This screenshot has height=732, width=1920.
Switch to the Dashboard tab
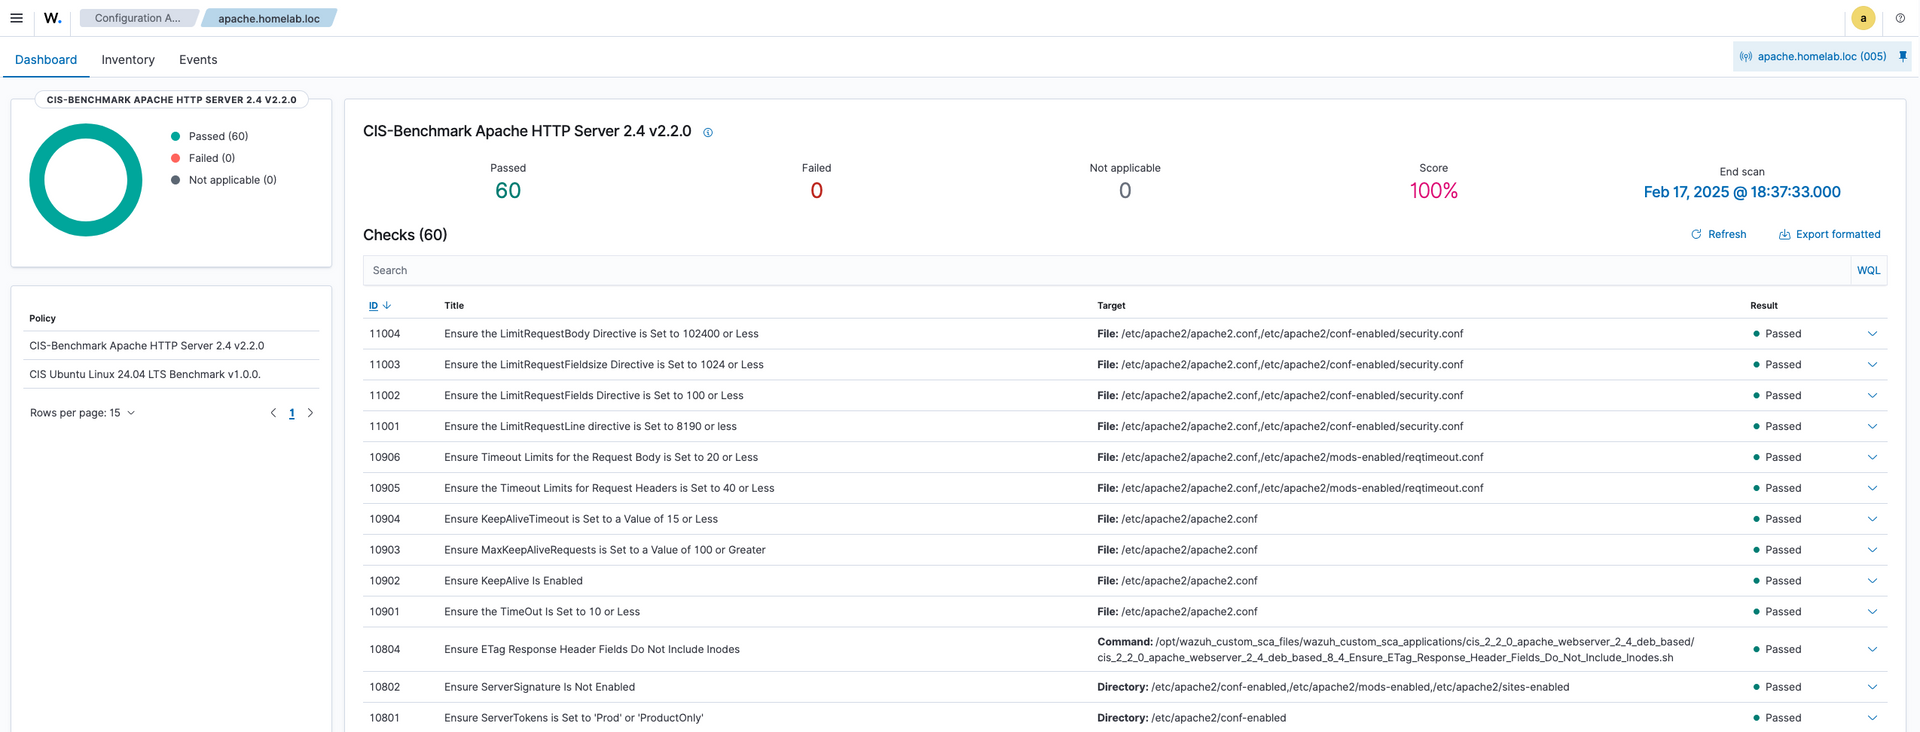click(46, 60)
